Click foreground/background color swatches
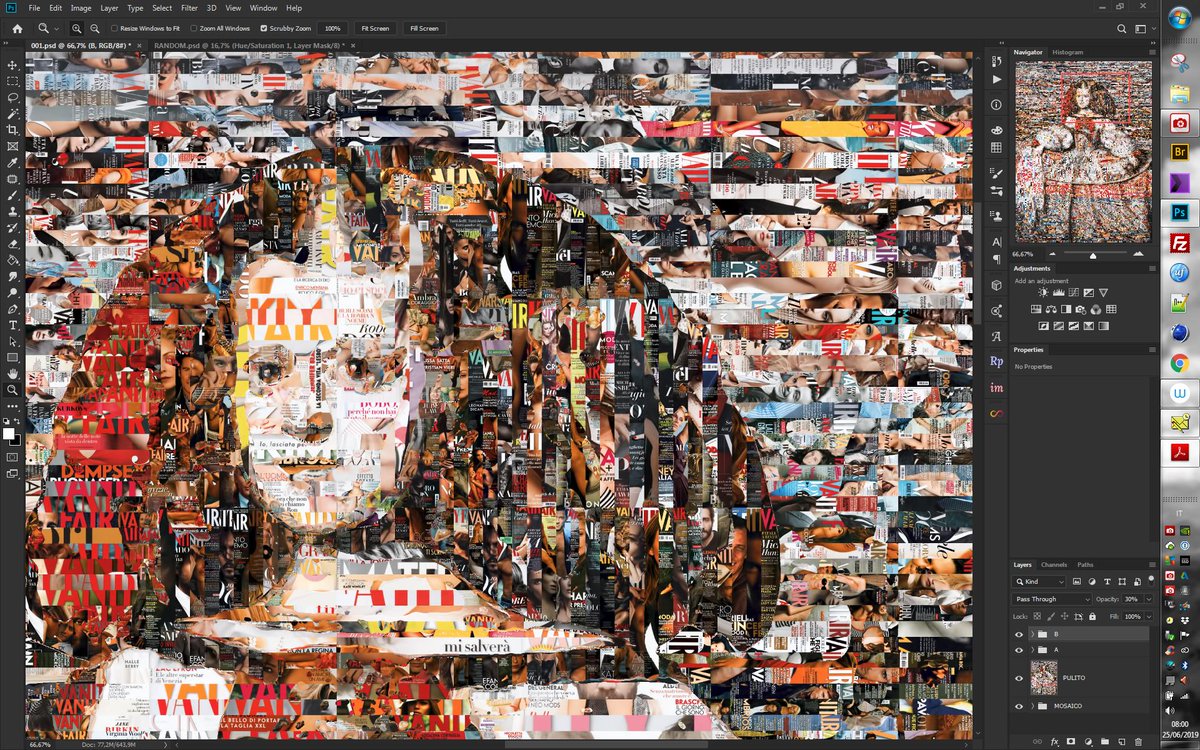Screen dimensions: 1200x750 pyautogui.click(x=12, y=435)
